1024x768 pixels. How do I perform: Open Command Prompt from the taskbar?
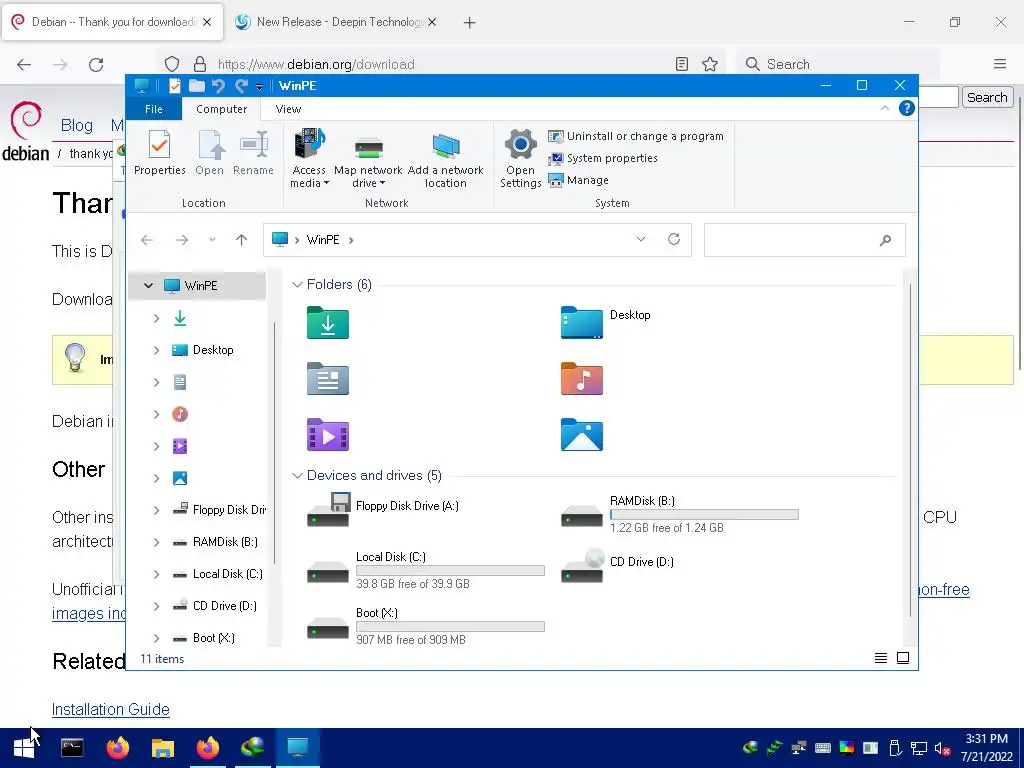(x=72, y=748)
